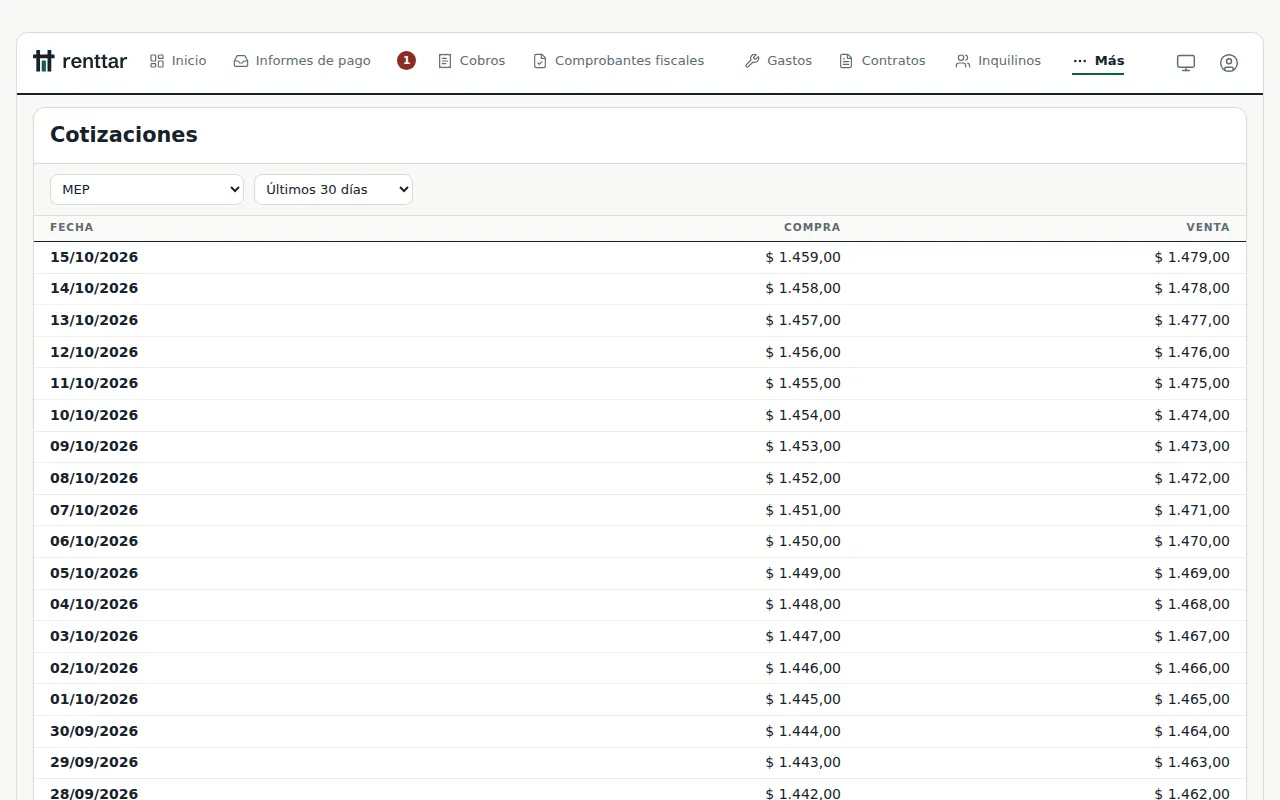The height and width of the screenshot is (800, 1280).
Task: Select the date 09/10/2026
Action: (94, 446)
